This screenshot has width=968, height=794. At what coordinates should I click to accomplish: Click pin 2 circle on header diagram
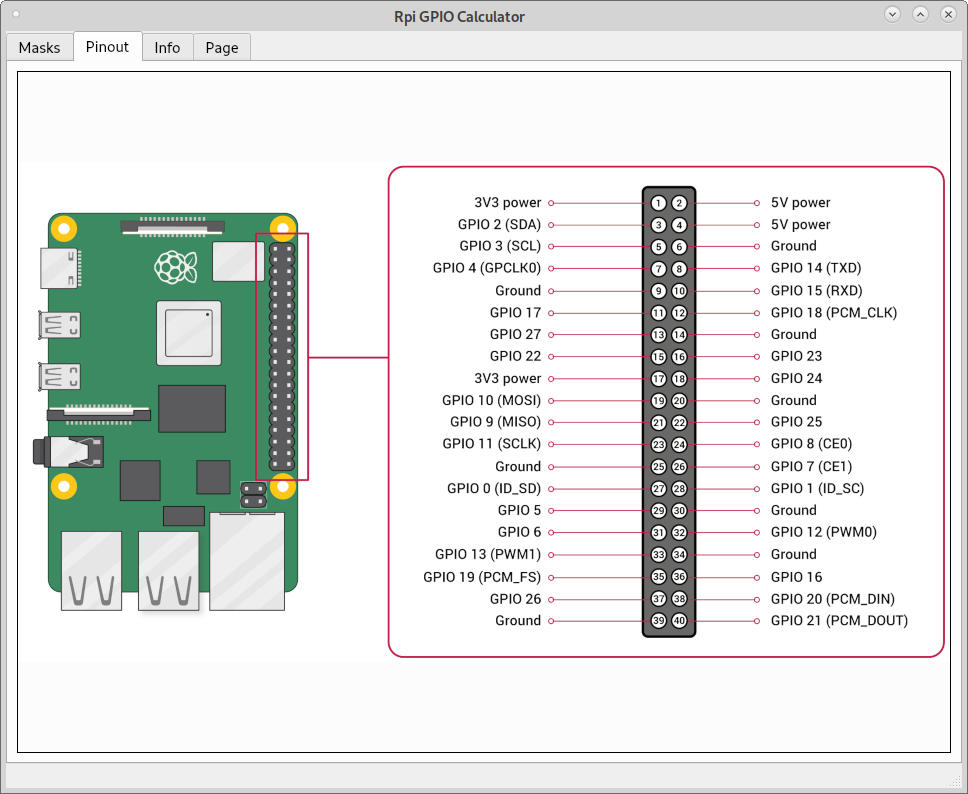(x=679, y=203)
